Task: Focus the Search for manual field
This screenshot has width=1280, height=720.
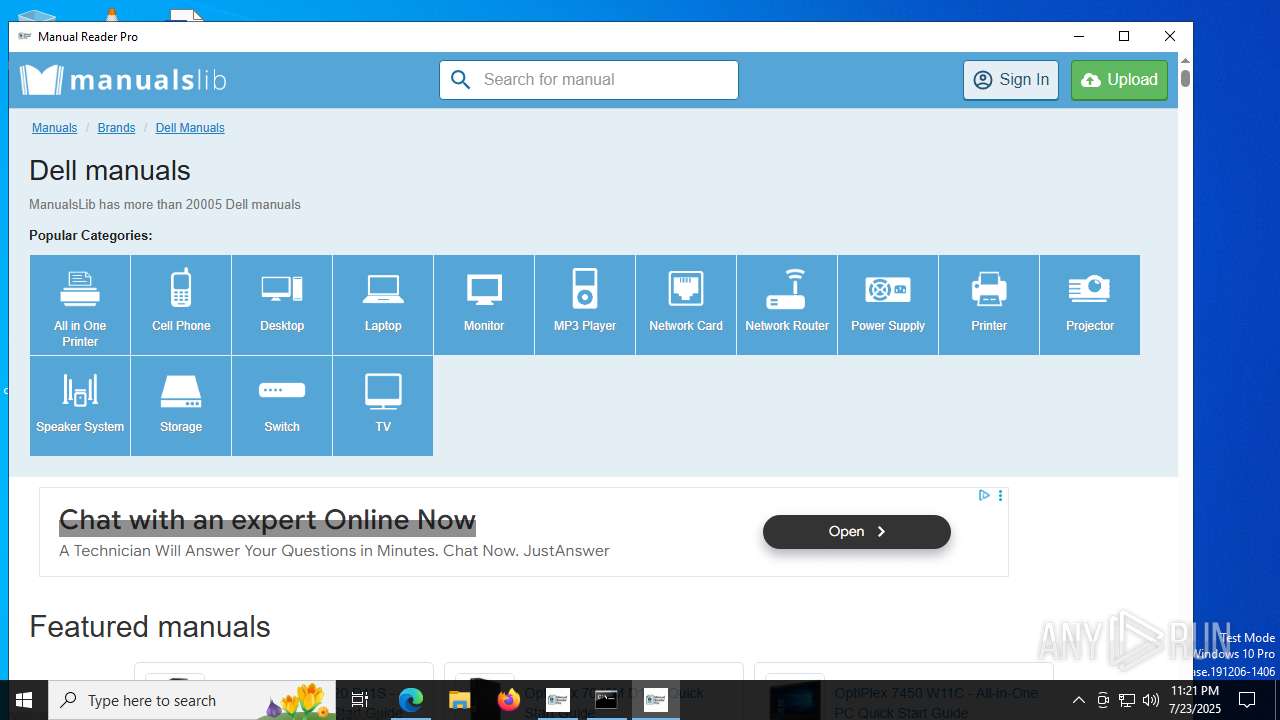Action: (x=589, y=80)
